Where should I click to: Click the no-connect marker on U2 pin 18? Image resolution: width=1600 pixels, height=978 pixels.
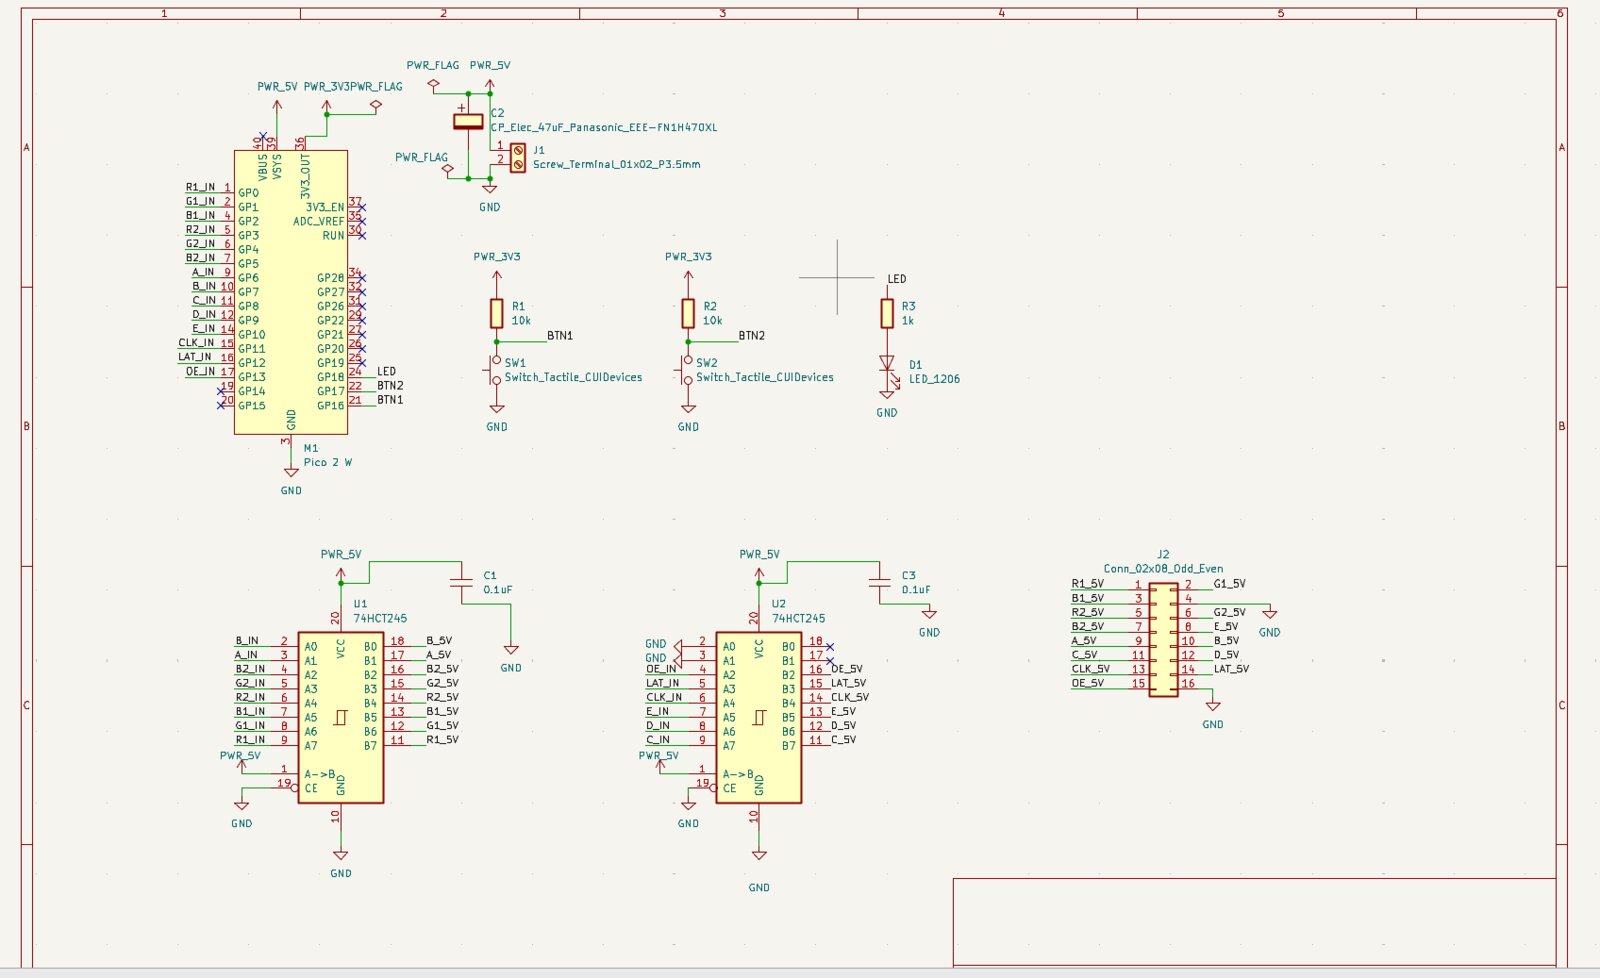[x=830, y=647]
